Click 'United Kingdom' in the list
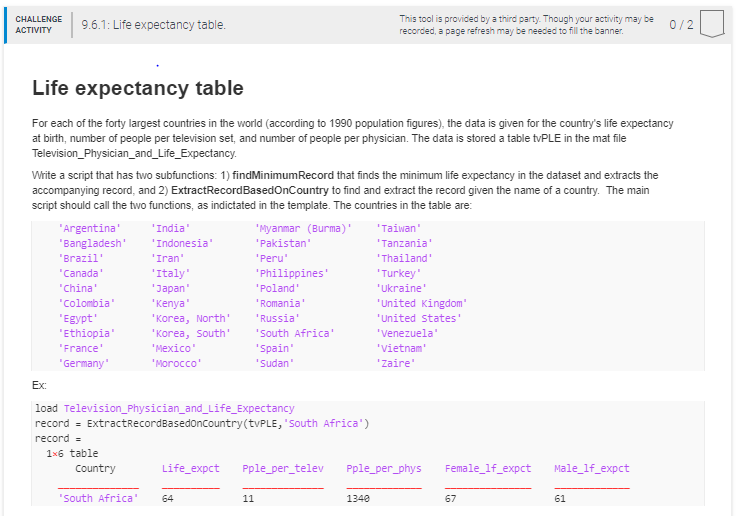The image size is (738, 516). pos(422,304)
